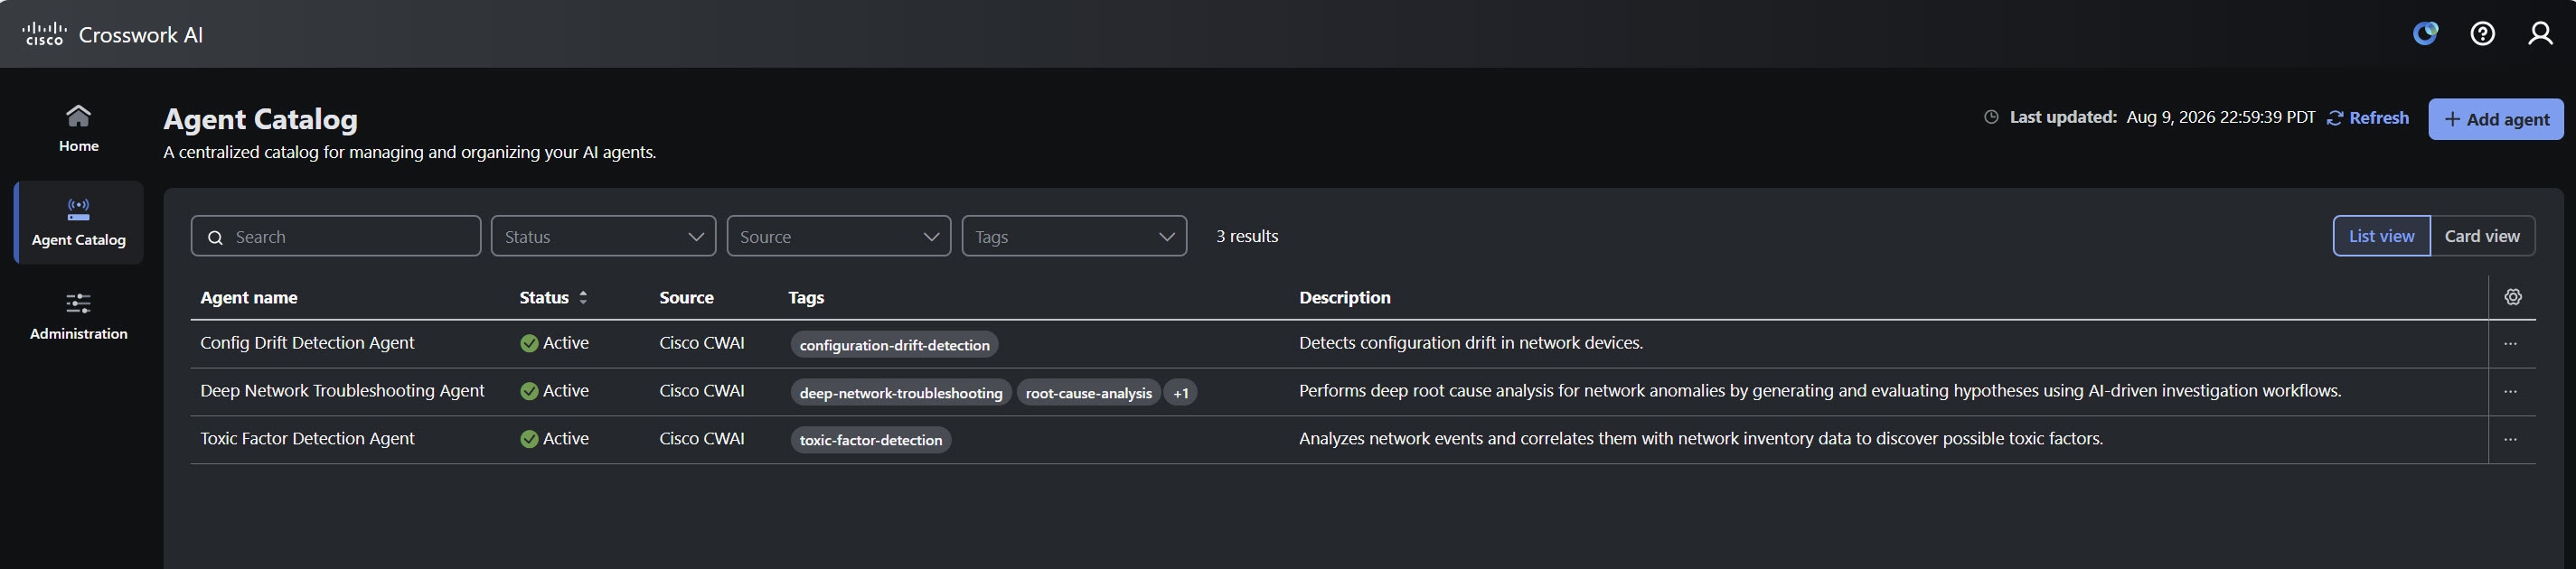The width and height of the screenshot is (2576, 569).
Task: Open the table column settings gear
Action: point(2513,297)
